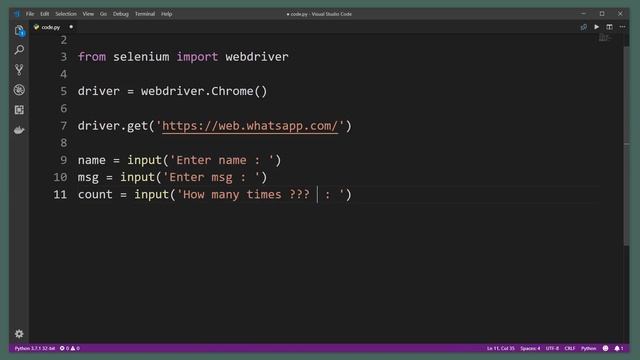640x360 pixels.
Task: Open the View menu
Action: pos(88,14)
